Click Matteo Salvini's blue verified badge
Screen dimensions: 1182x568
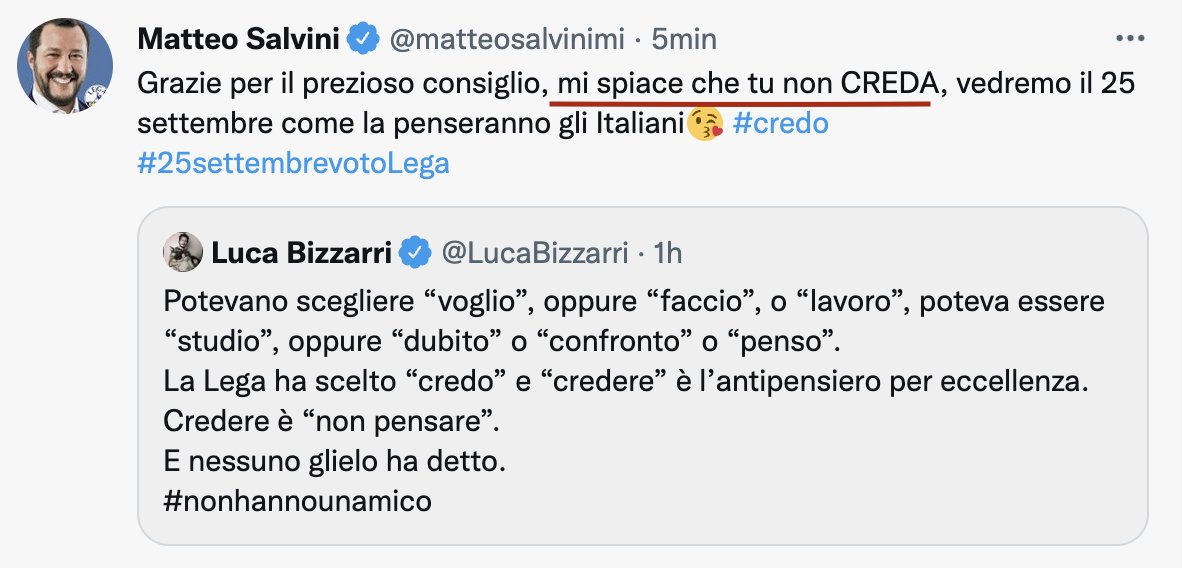click(x=360, y=40)
